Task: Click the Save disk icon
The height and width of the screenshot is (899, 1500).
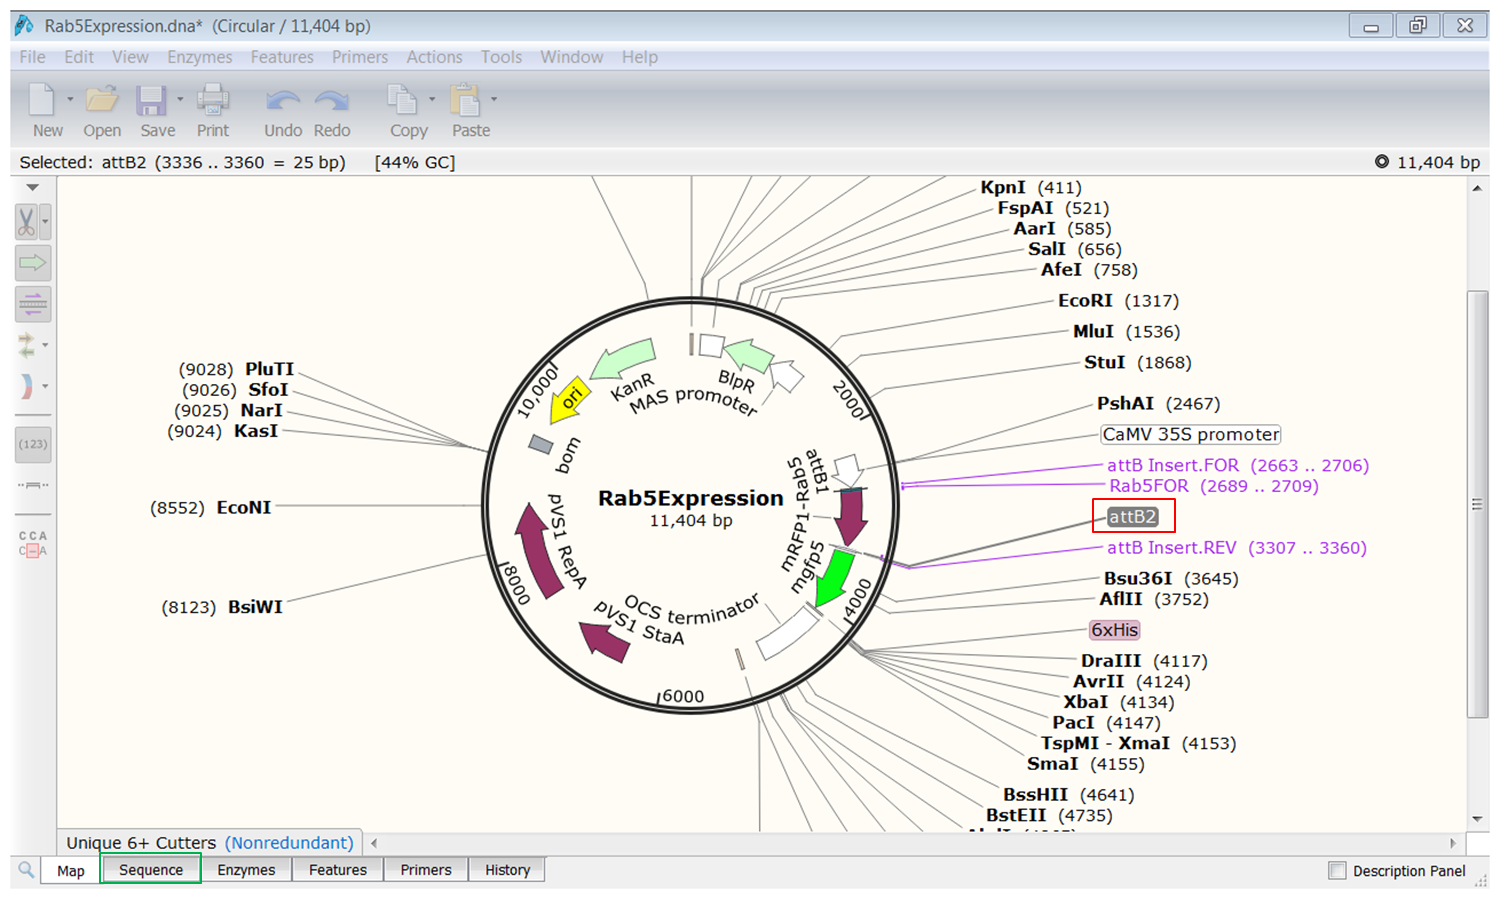Action: [152, 100]
